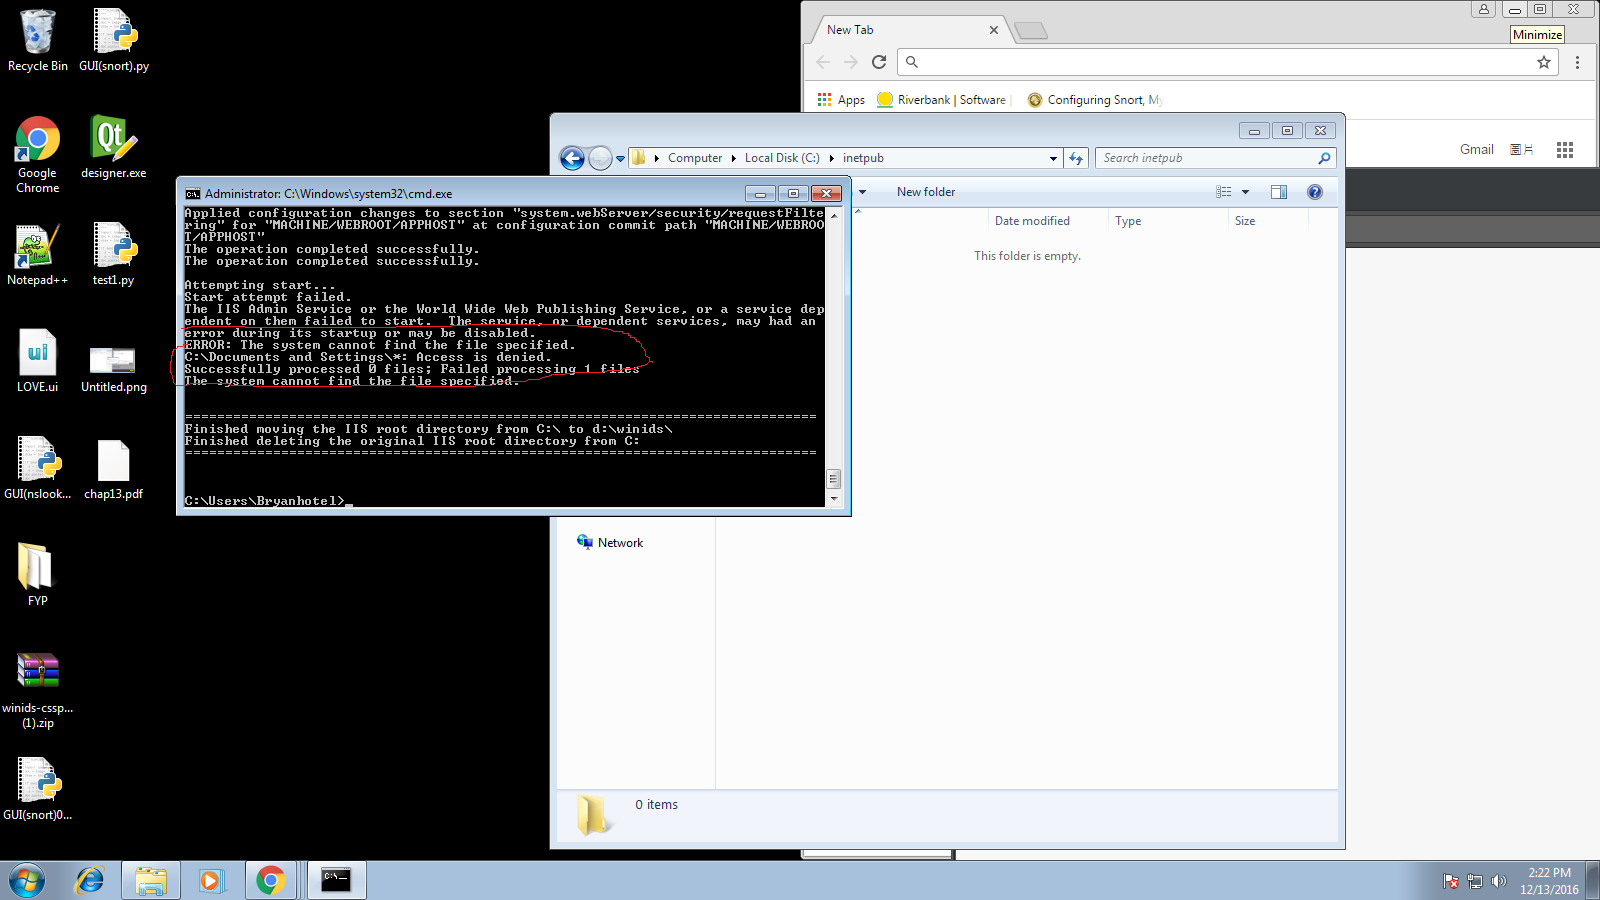1600x900 pixels.
Task: Toggle the Explorer preview pane
Action: click(1278, 192)
